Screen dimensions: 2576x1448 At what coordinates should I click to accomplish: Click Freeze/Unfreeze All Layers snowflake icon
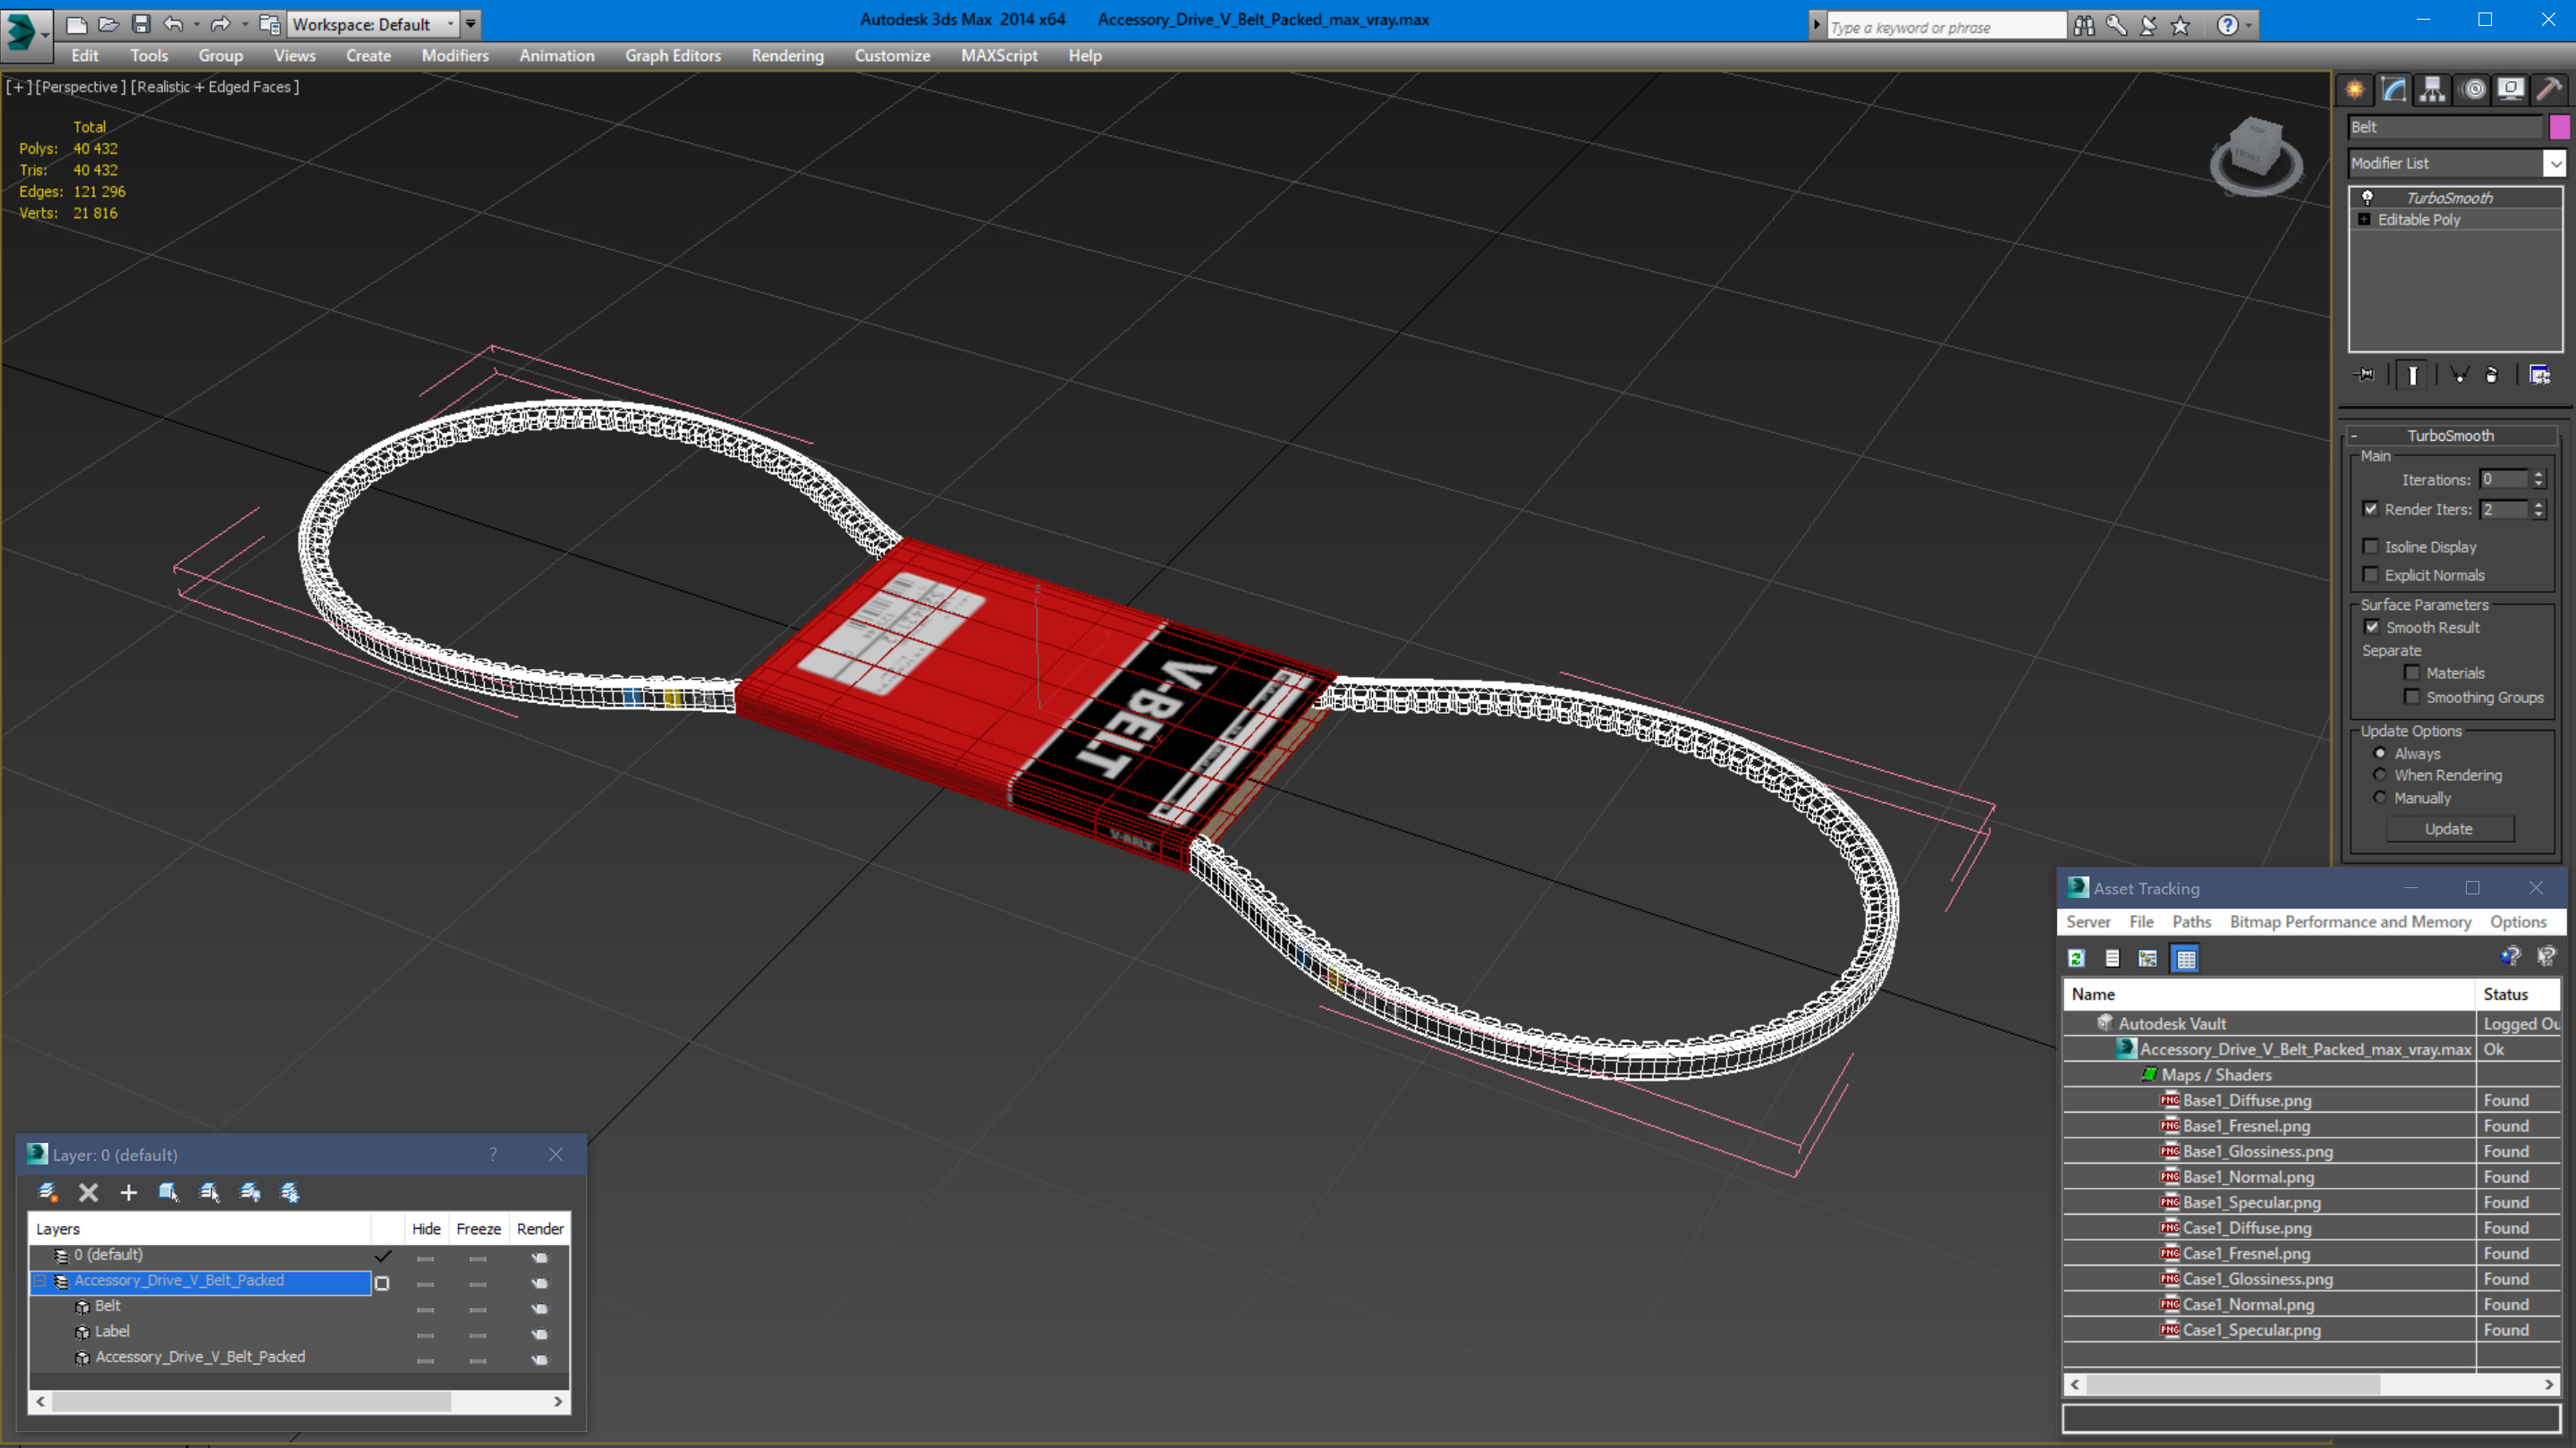coord(290,1192)
